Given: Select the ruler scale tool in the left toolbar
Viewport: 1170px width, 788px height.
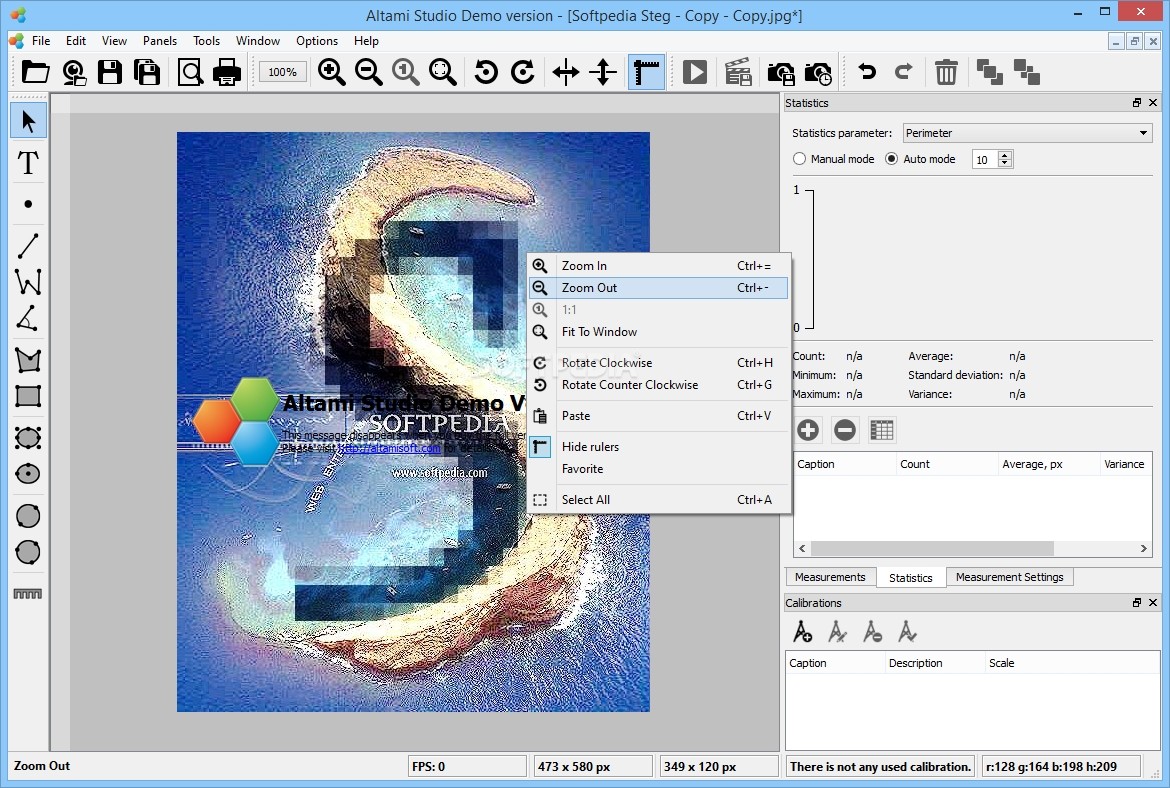Looking at the screenshot, I should click(x=28, y=594).
